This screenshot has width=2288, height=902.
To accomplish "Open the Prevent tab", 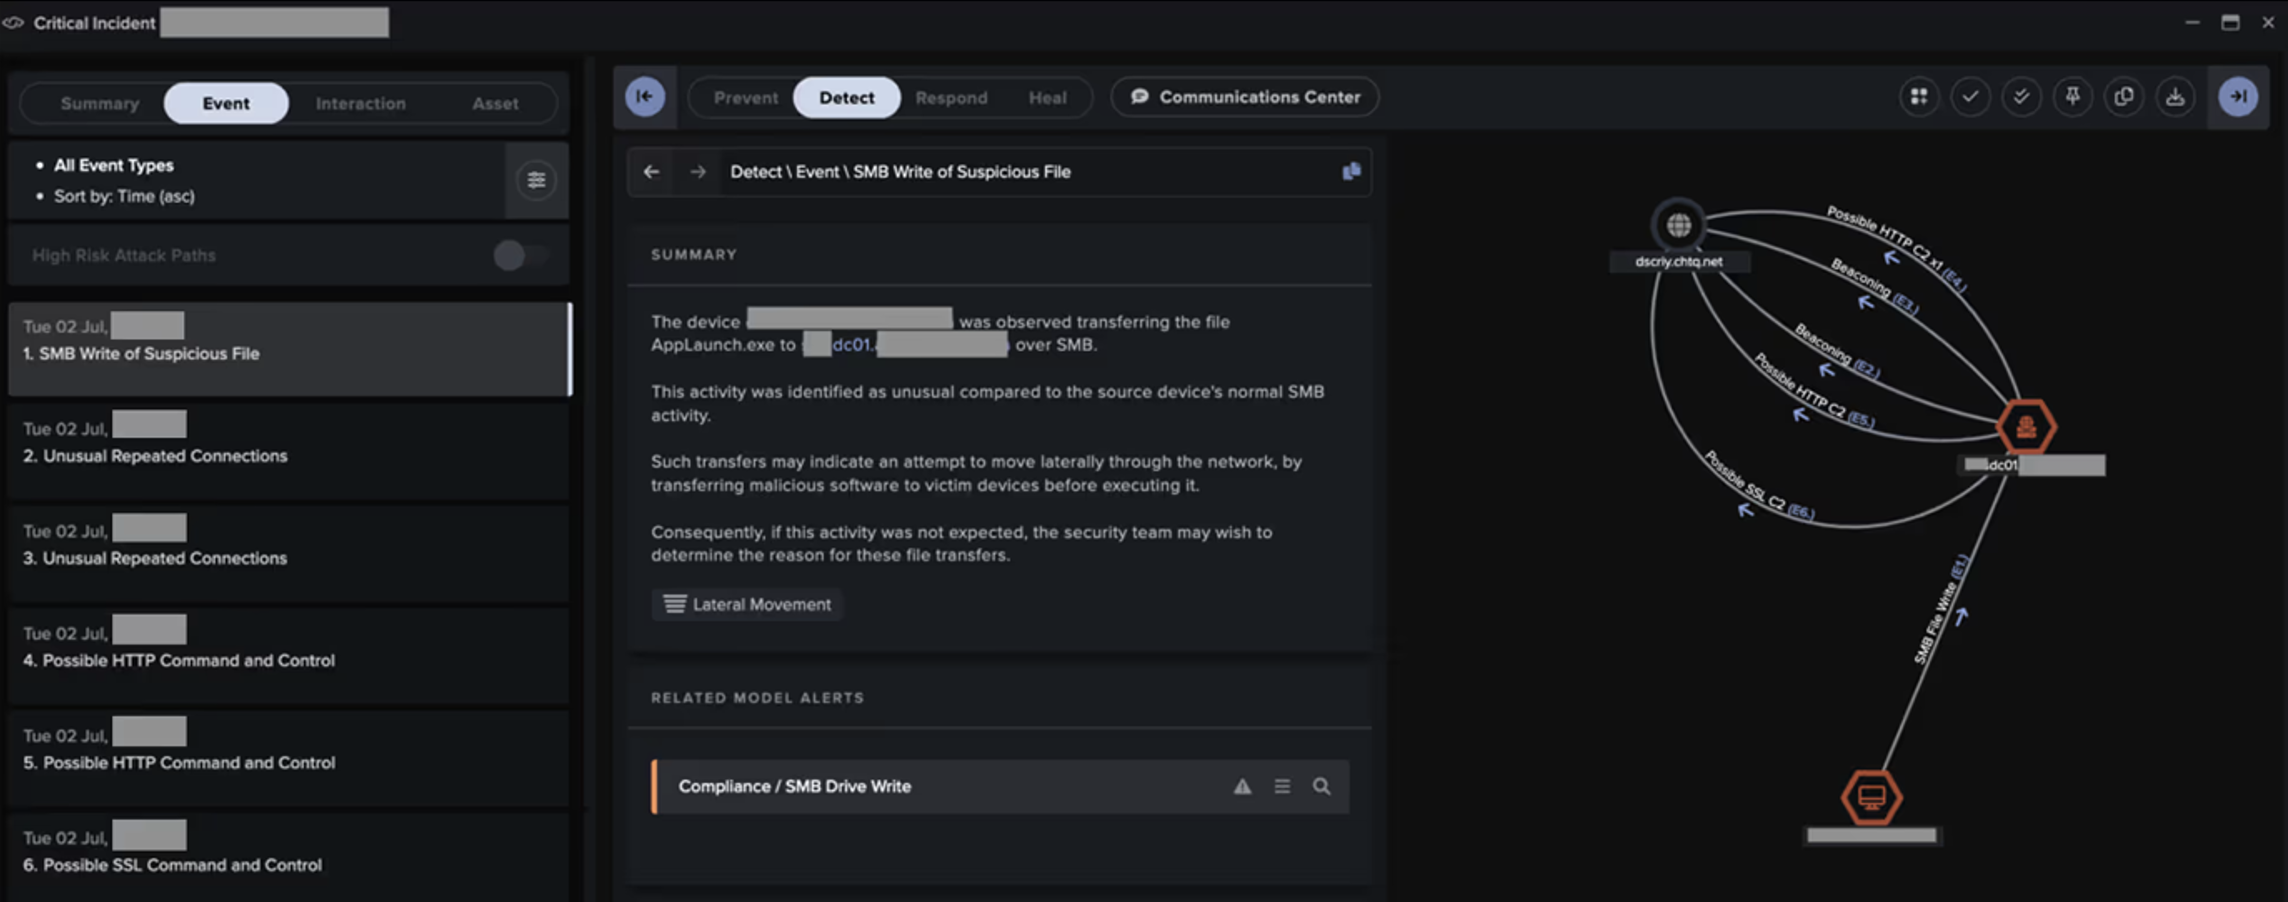I will (745, 97).
